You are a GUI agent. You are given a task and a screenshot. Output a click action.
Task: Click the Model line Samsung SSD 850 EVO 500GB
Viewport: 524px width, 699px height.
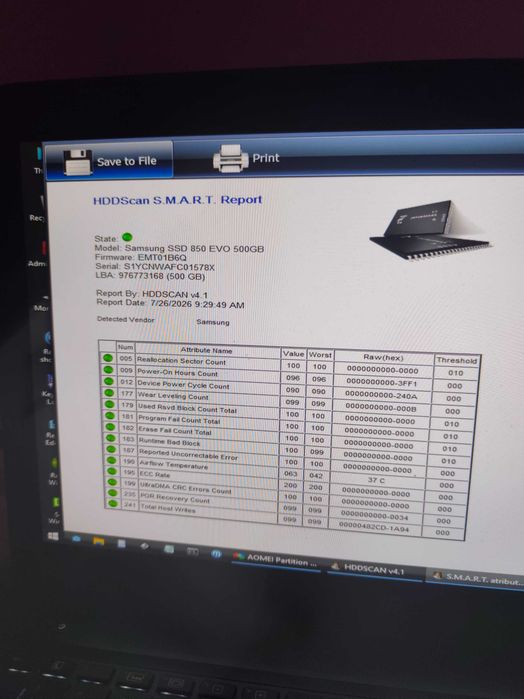click(x=179, y=248)
